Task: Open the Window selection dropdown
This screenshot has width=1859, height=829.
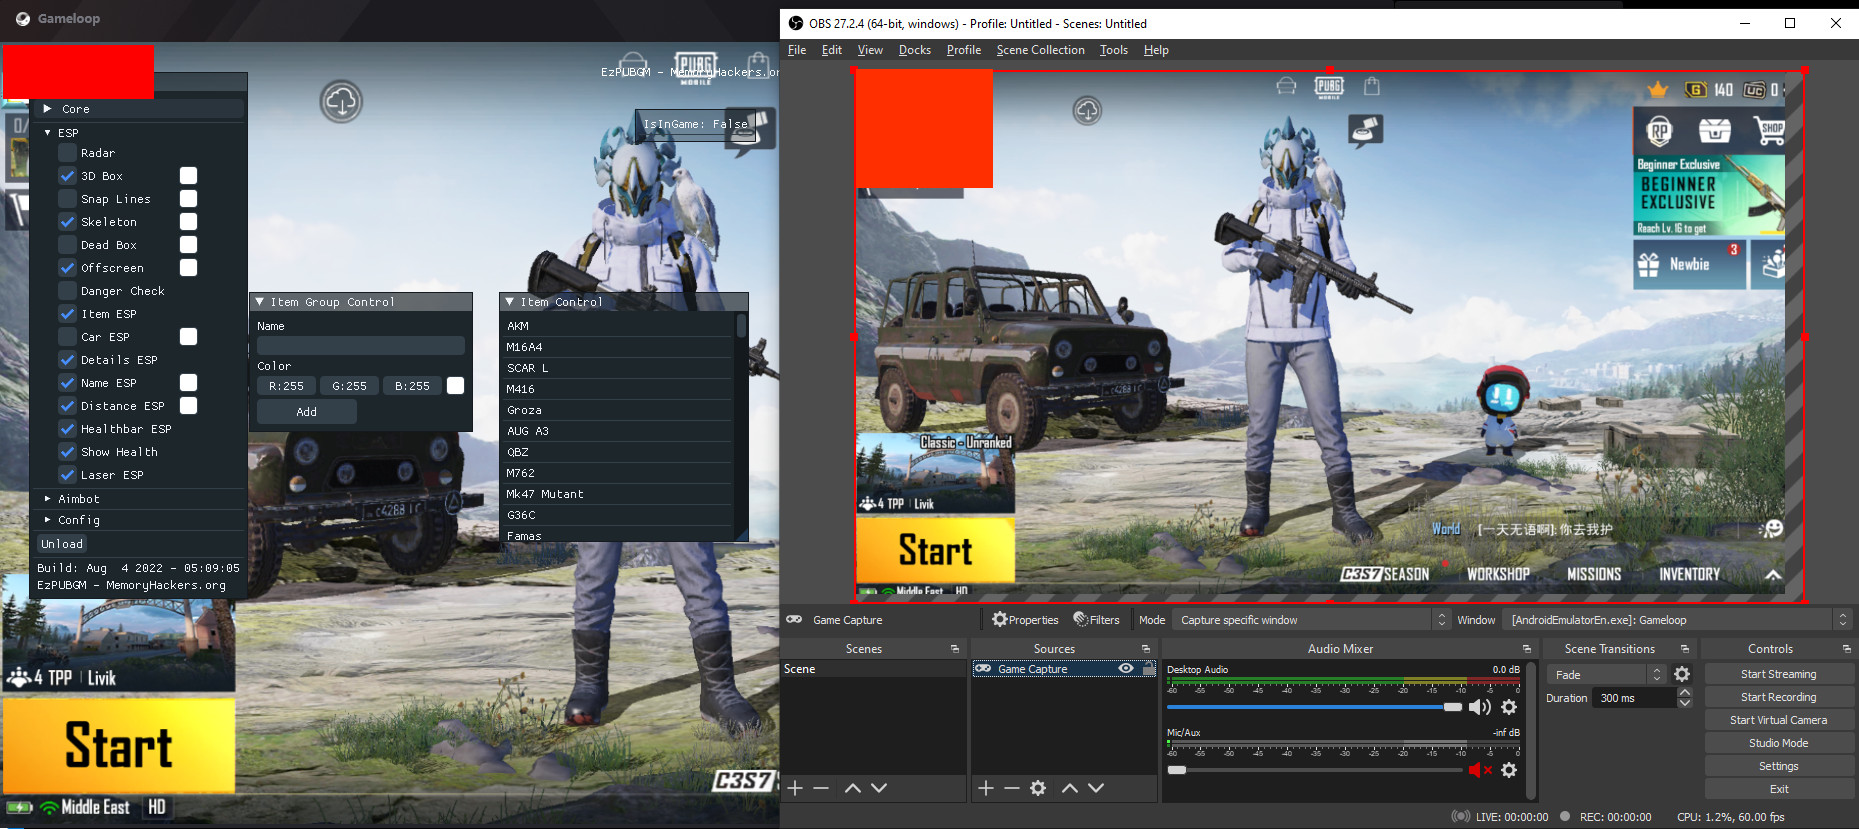Action: [1679, 620]
